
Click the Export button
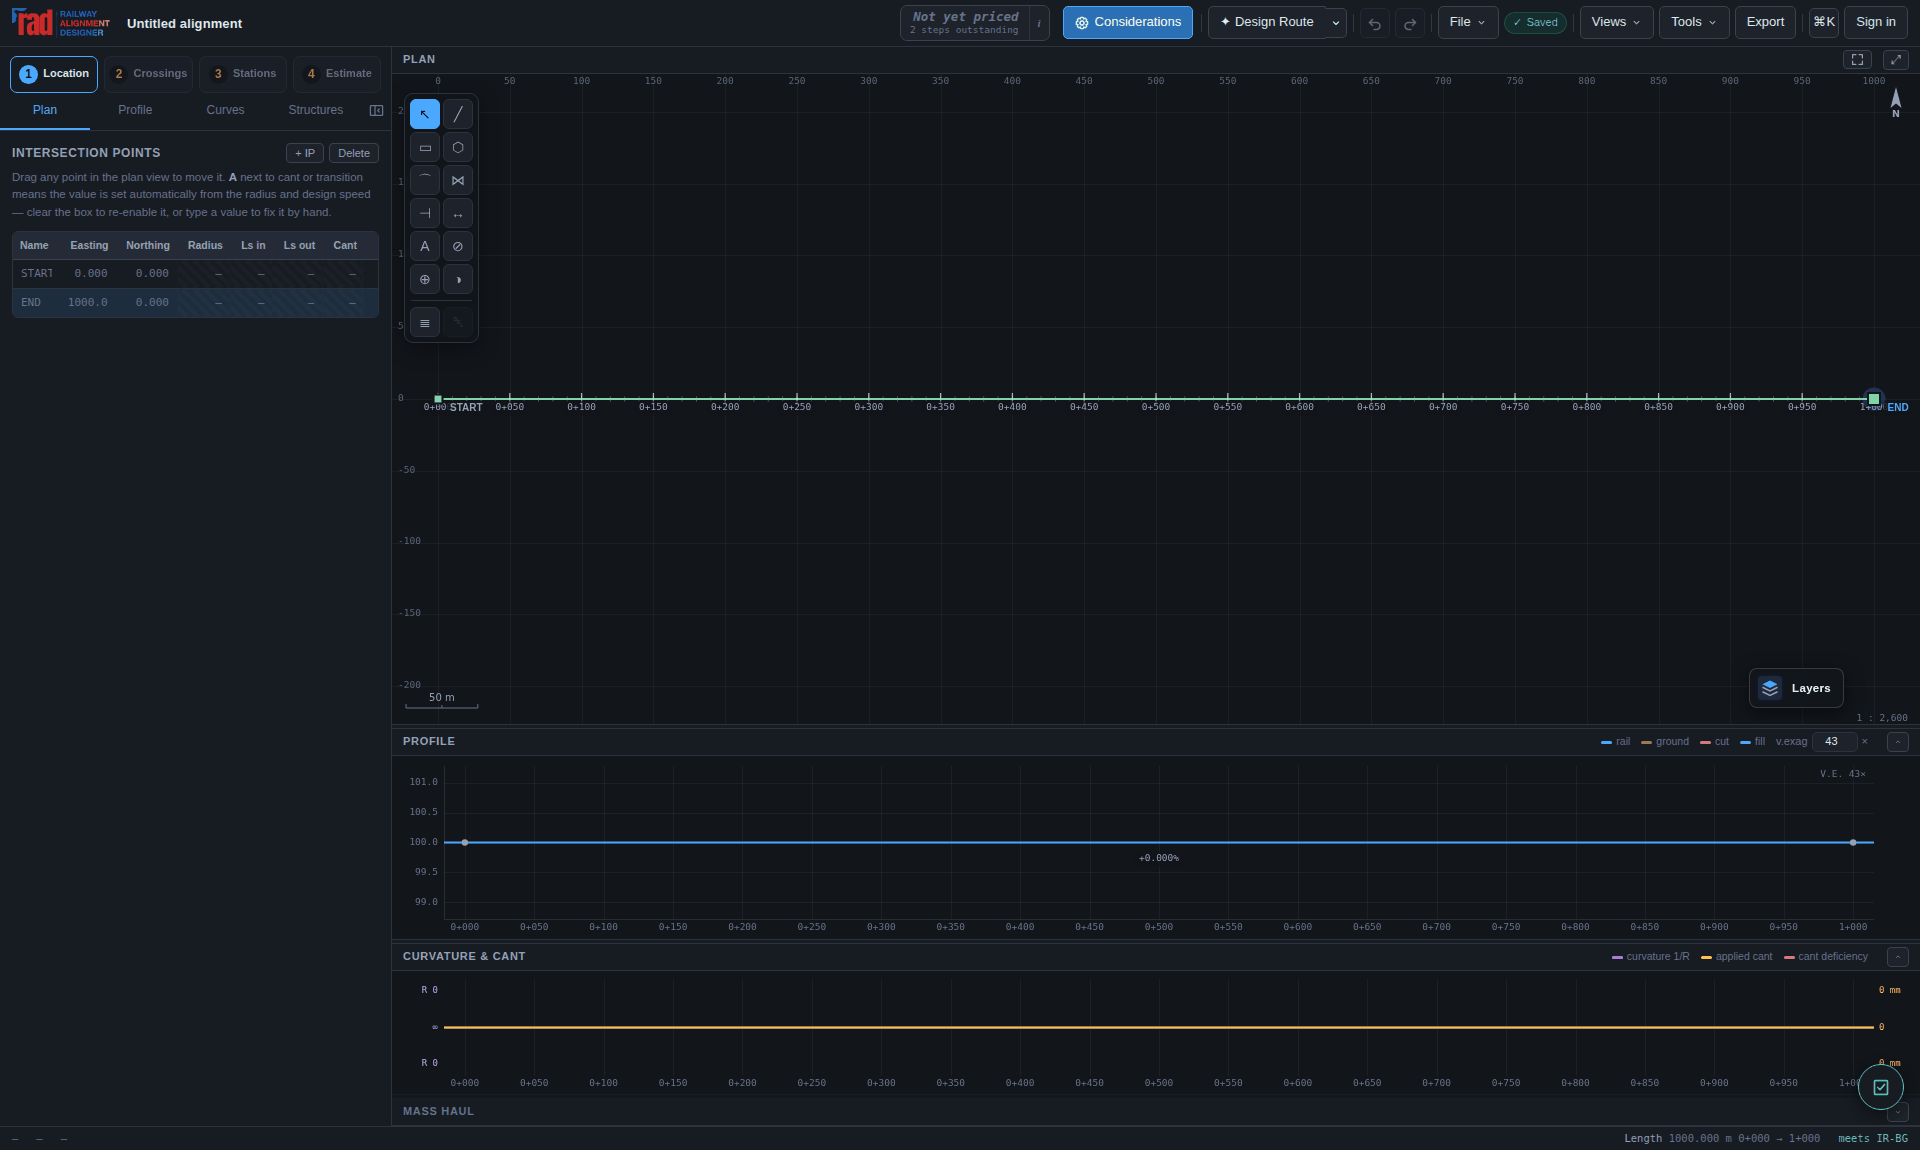(1765, 22)
